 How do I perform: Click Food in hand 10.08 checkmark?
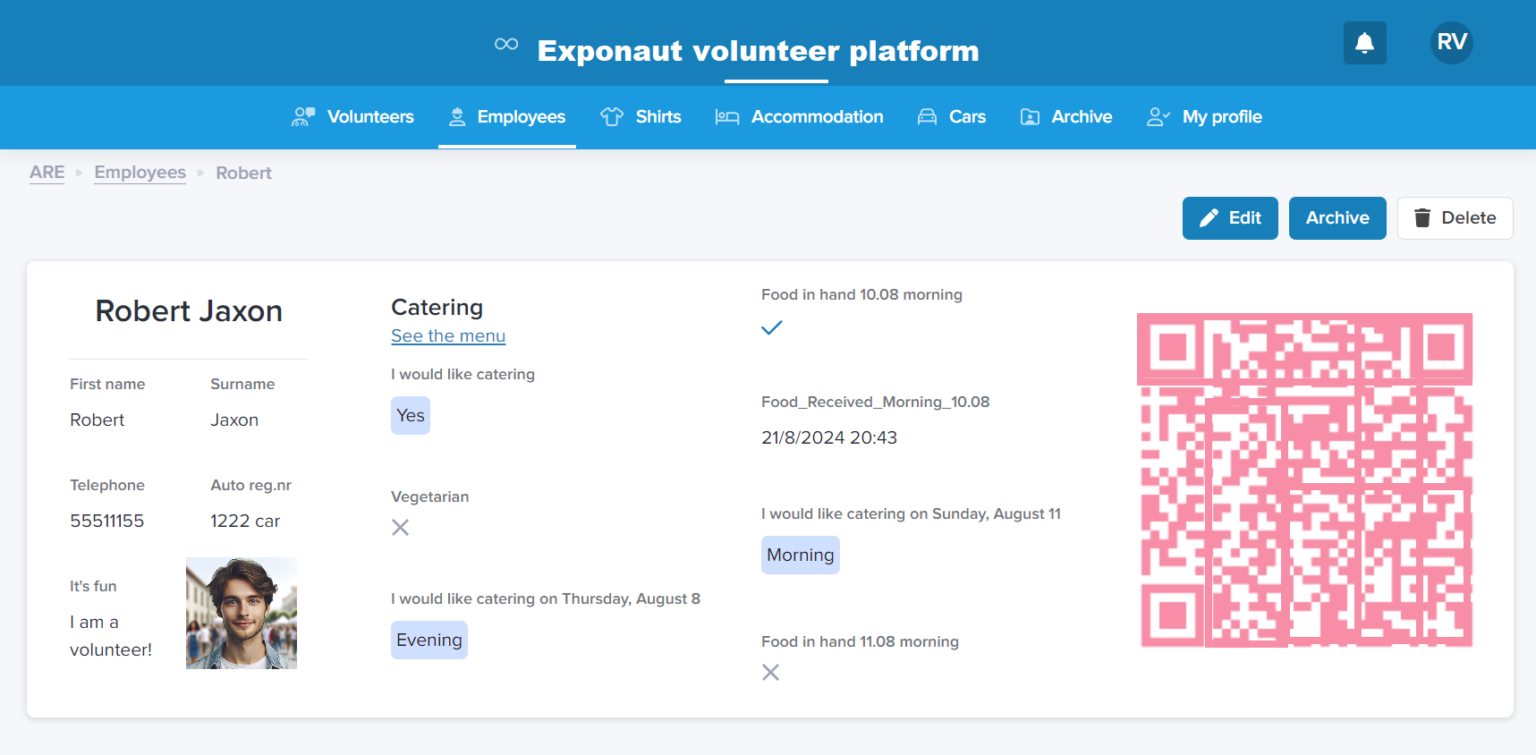(x=771, y=327)
